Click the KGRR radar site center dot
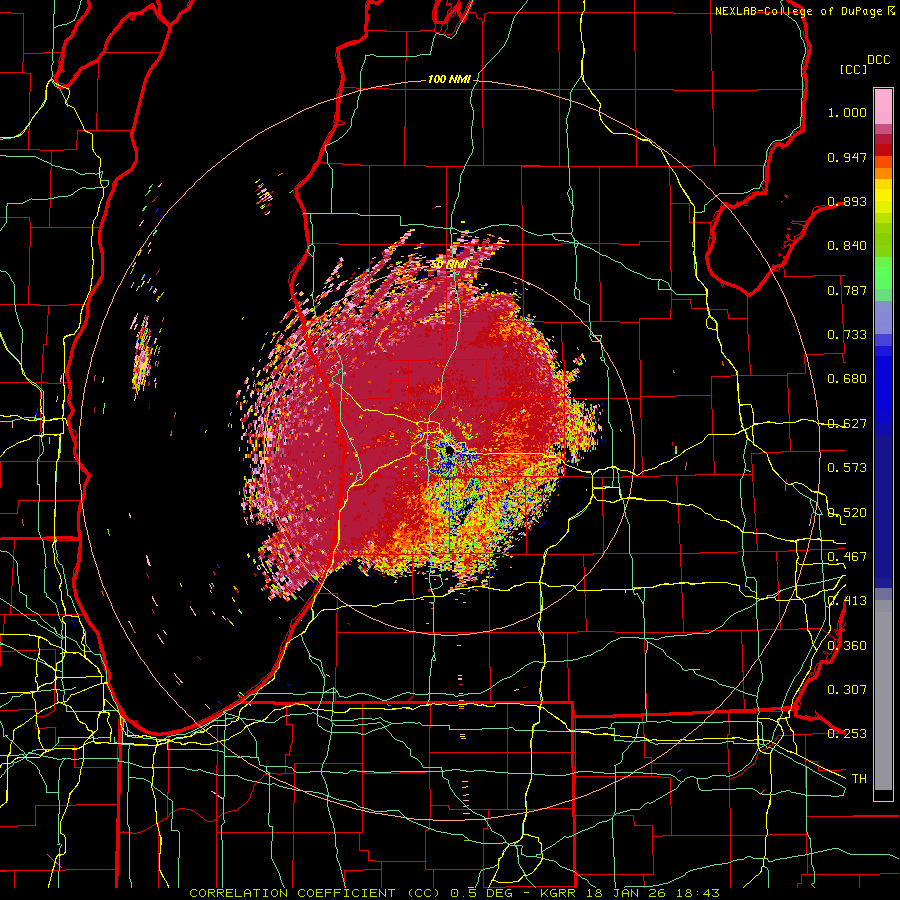This screenshot has width=900, height=900. (449, 452)
